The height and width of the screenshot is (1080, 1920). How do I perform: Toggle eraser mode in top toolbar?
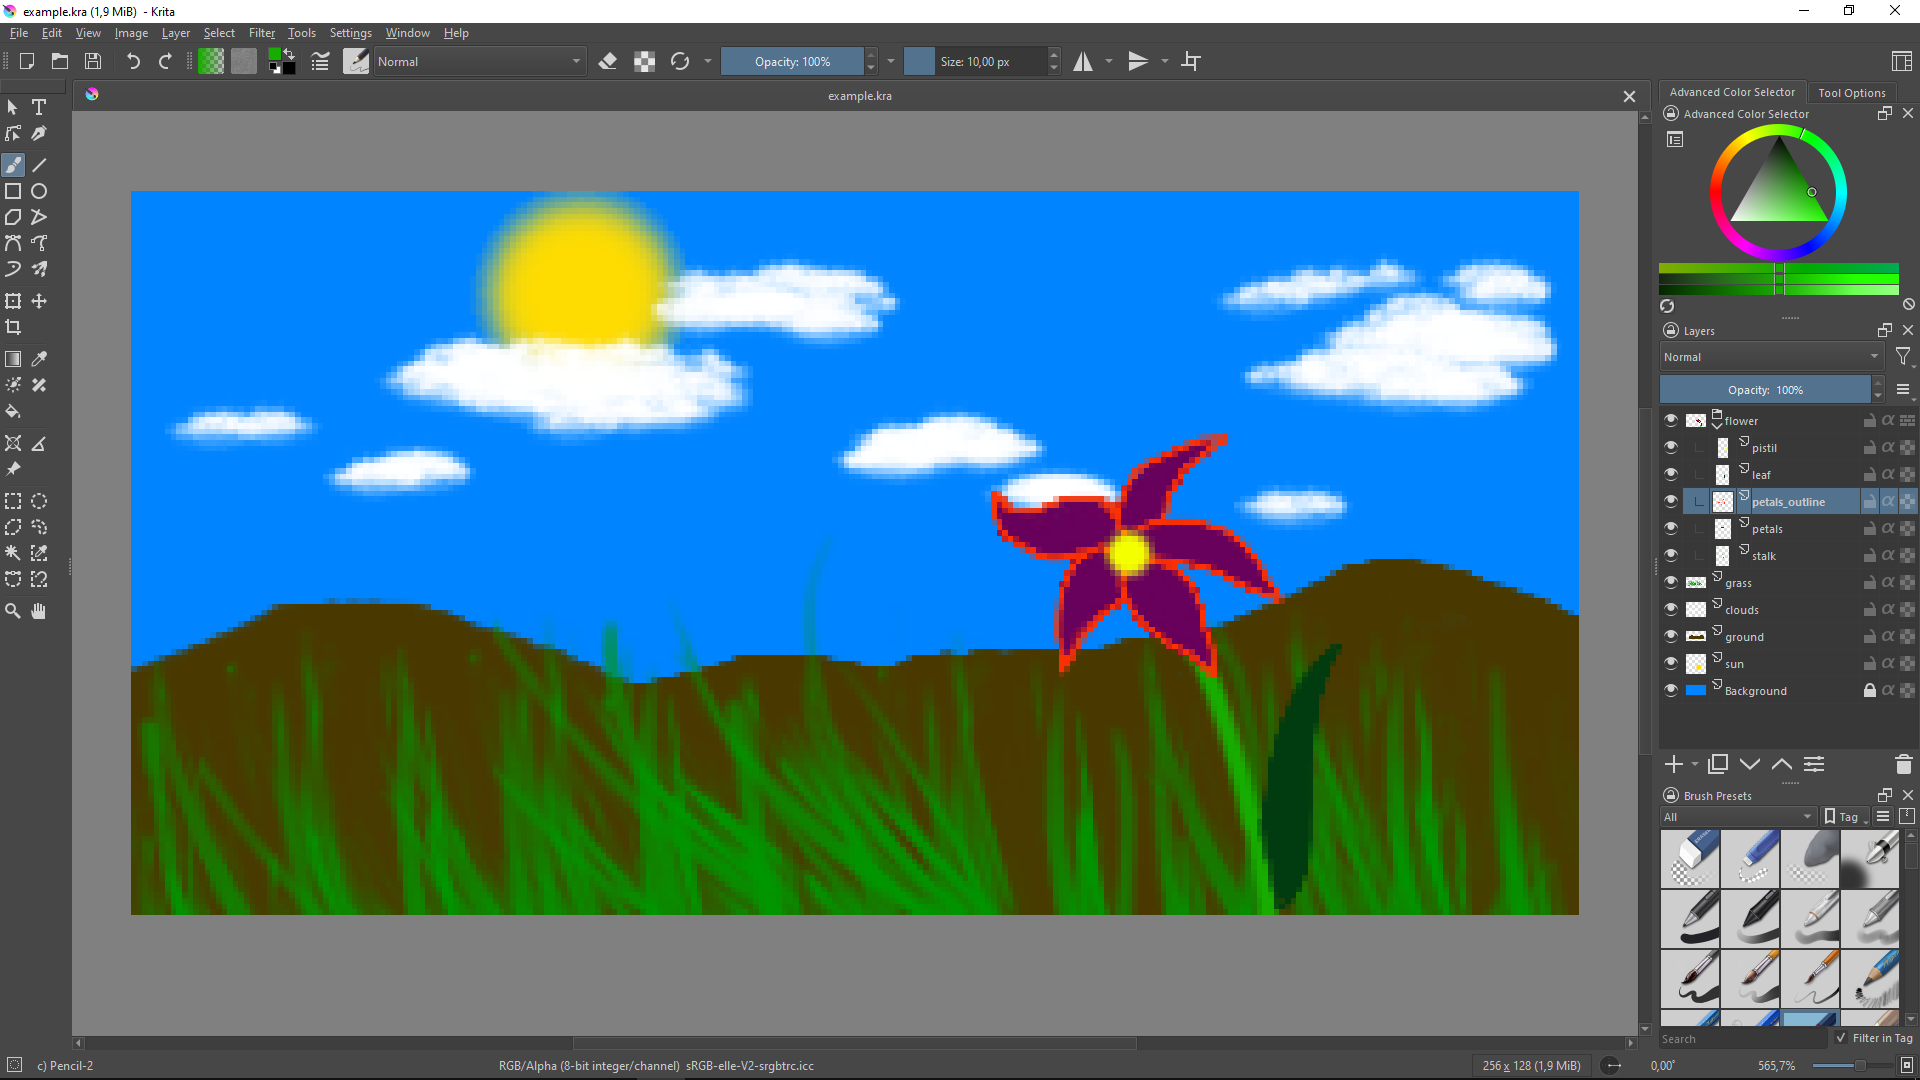coord(607,62)
